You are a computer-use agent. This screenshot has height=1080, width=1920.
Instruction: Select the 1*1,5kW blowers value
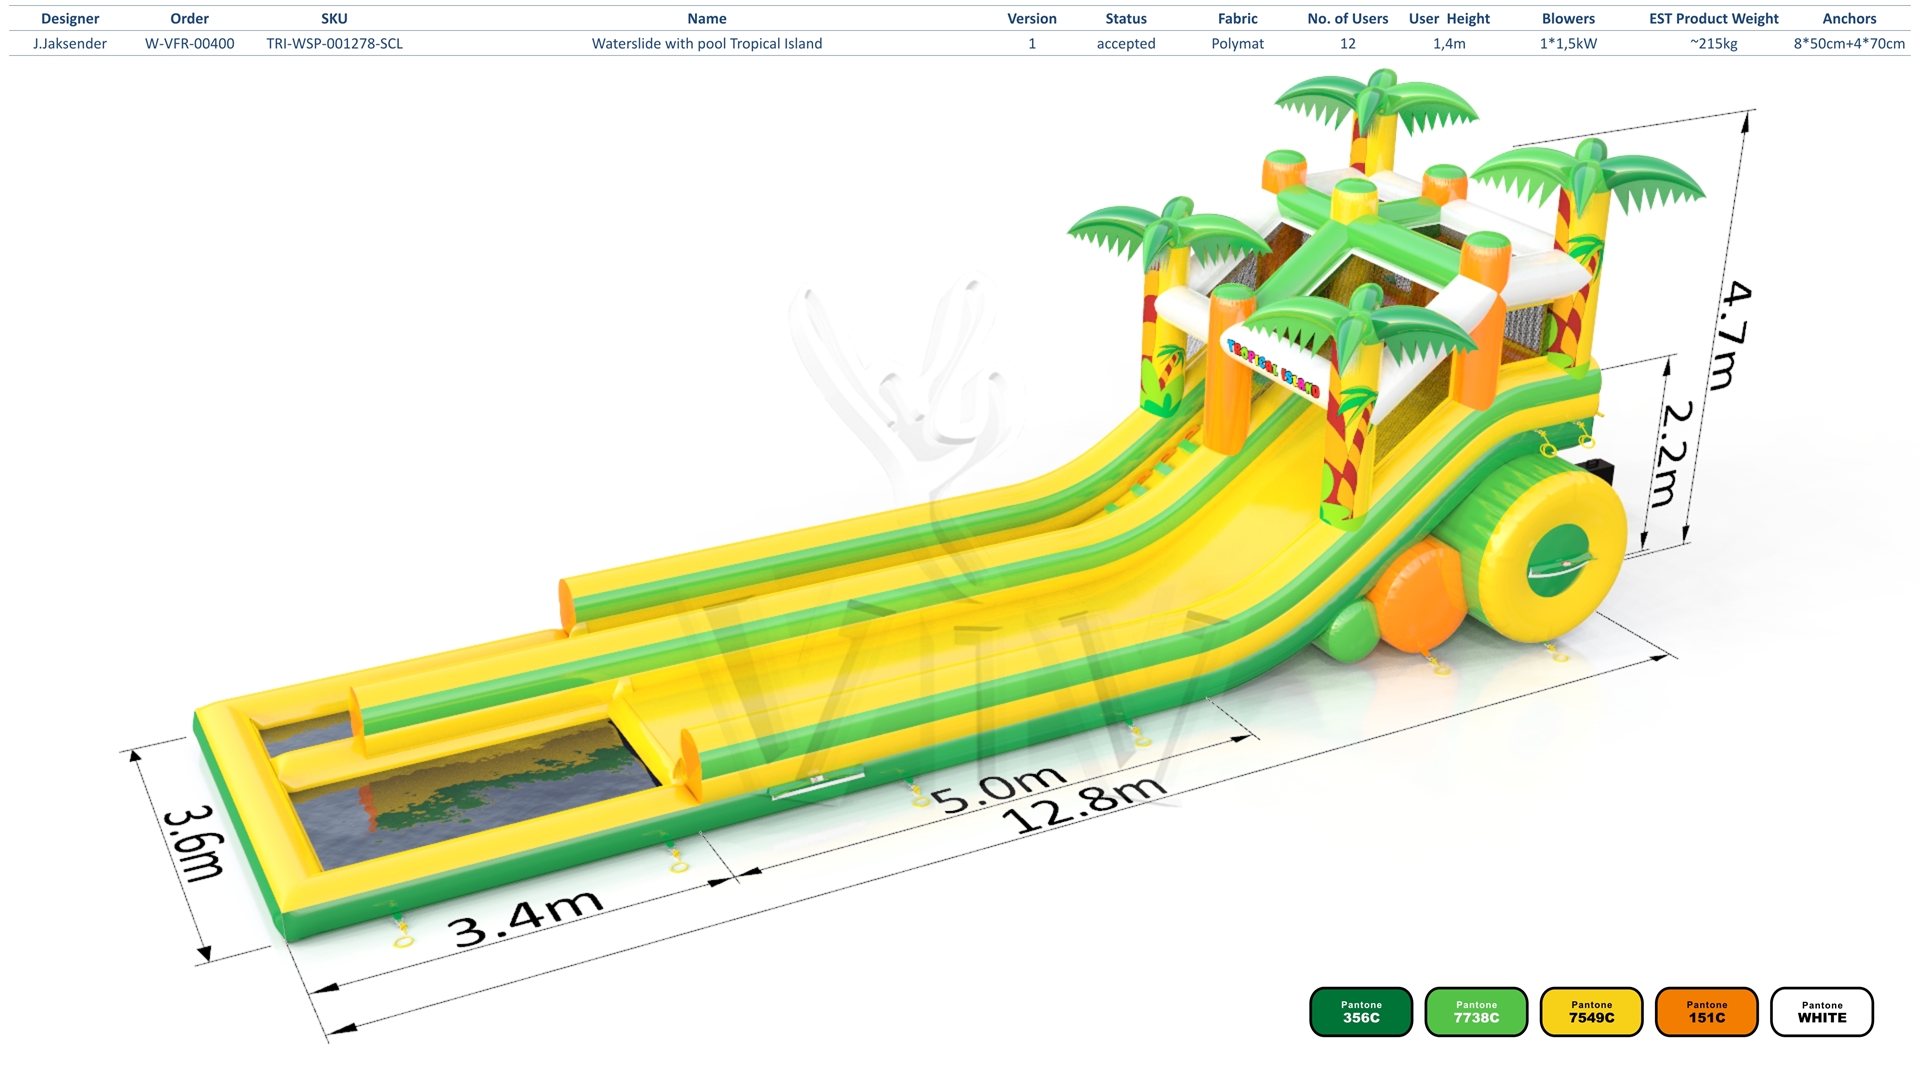coord(1568,43)
